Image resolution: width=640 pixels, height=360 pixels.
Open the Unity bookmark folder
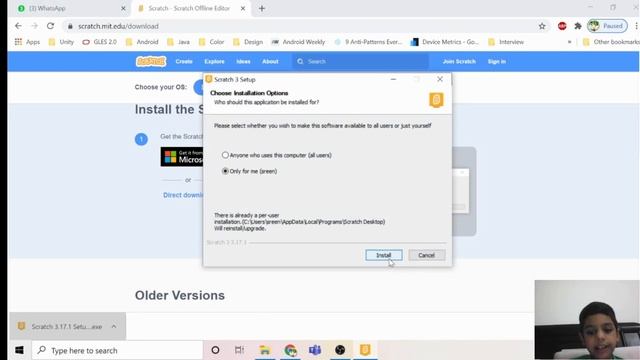61,42
